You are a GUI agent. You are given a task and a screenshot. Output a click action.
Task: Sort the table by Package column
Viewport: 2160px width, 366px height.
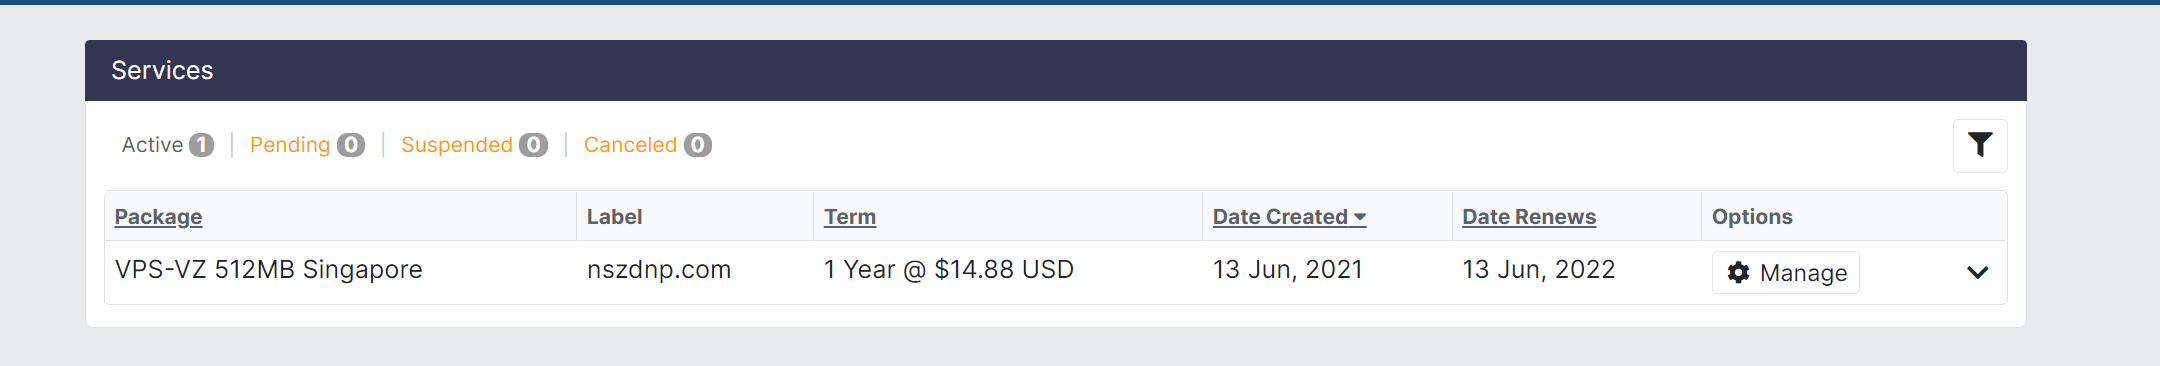(158, 217)
